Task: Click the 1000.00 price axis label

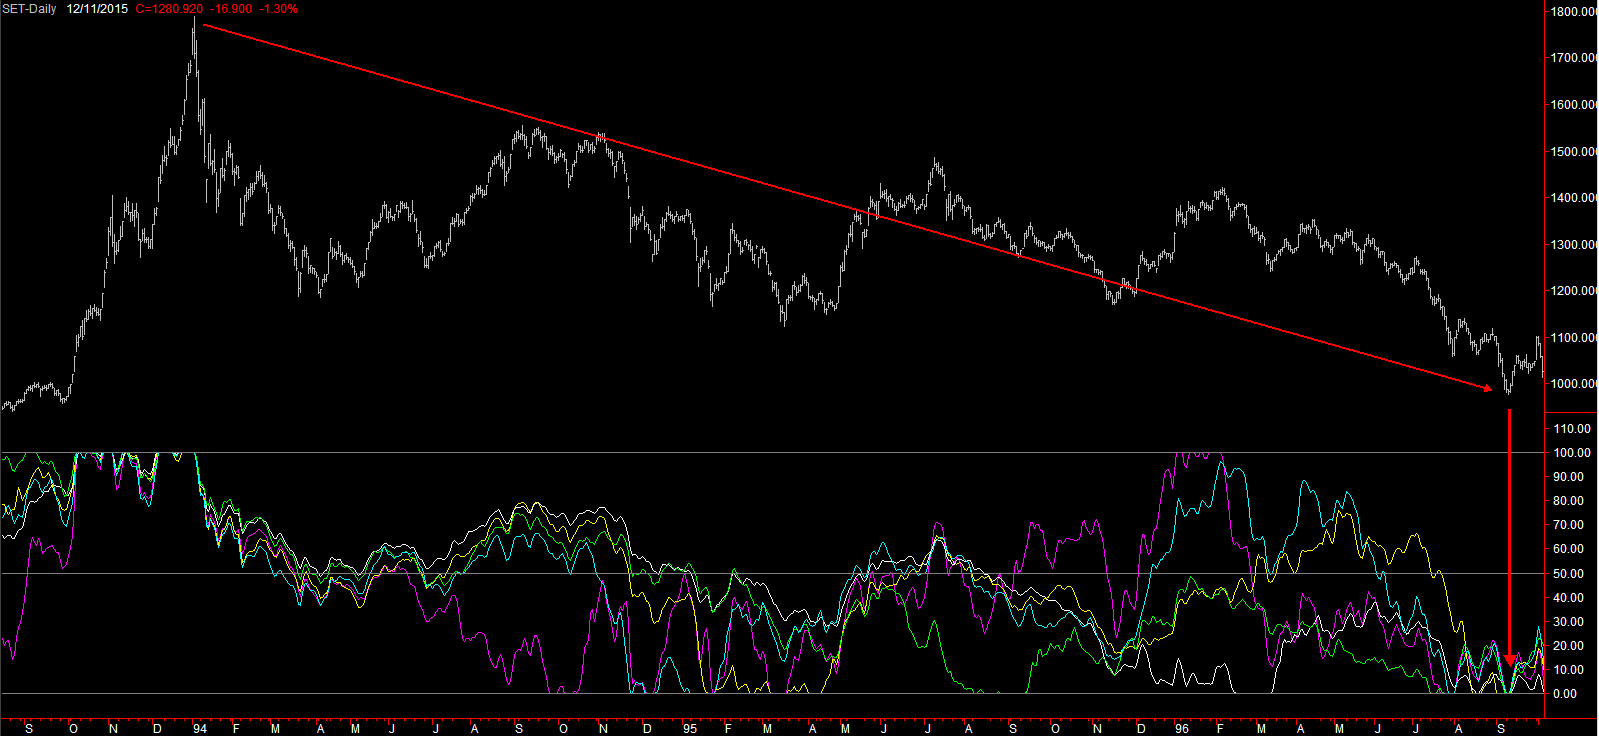Action: (1574, 384)
